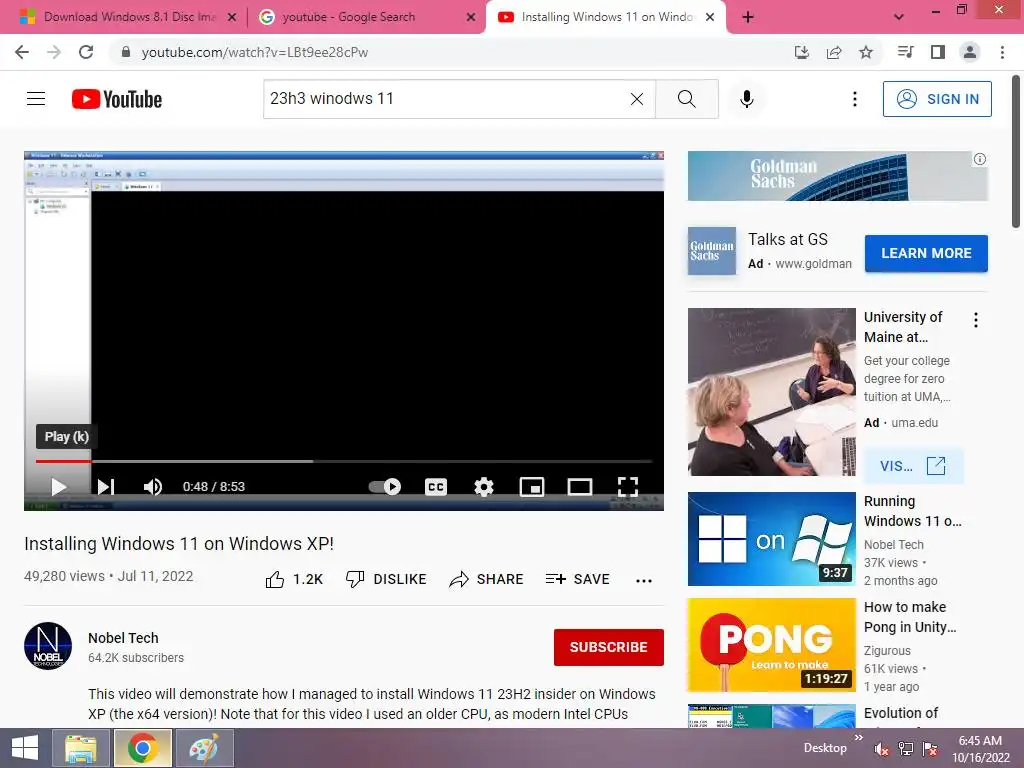Open File Explorer from taskbar
The height and width of the screenshot is (768, 1024).
pos(80,748)
